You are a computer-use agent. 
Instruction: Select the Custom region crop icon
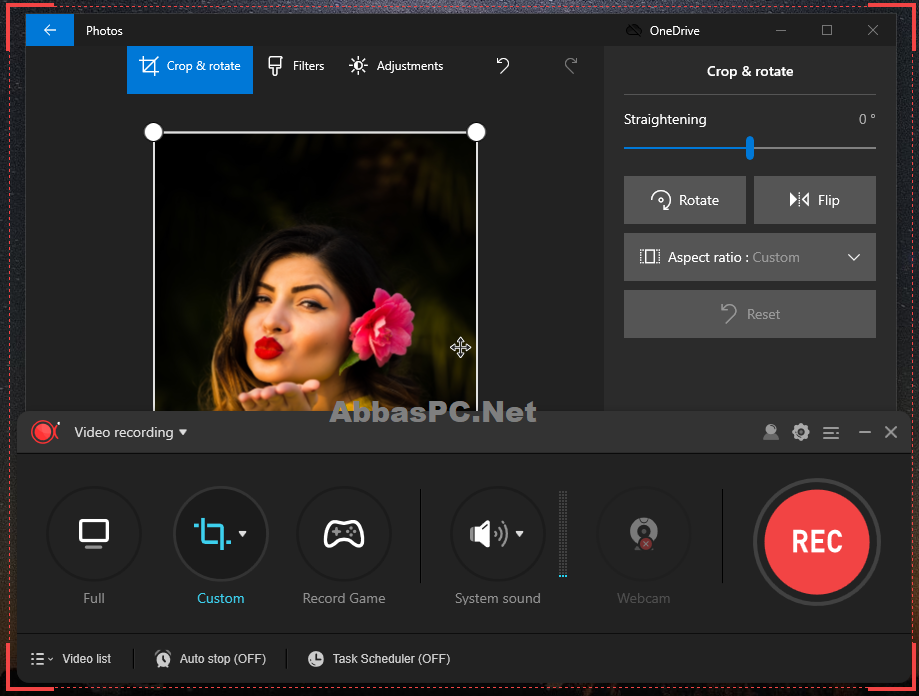212,534
